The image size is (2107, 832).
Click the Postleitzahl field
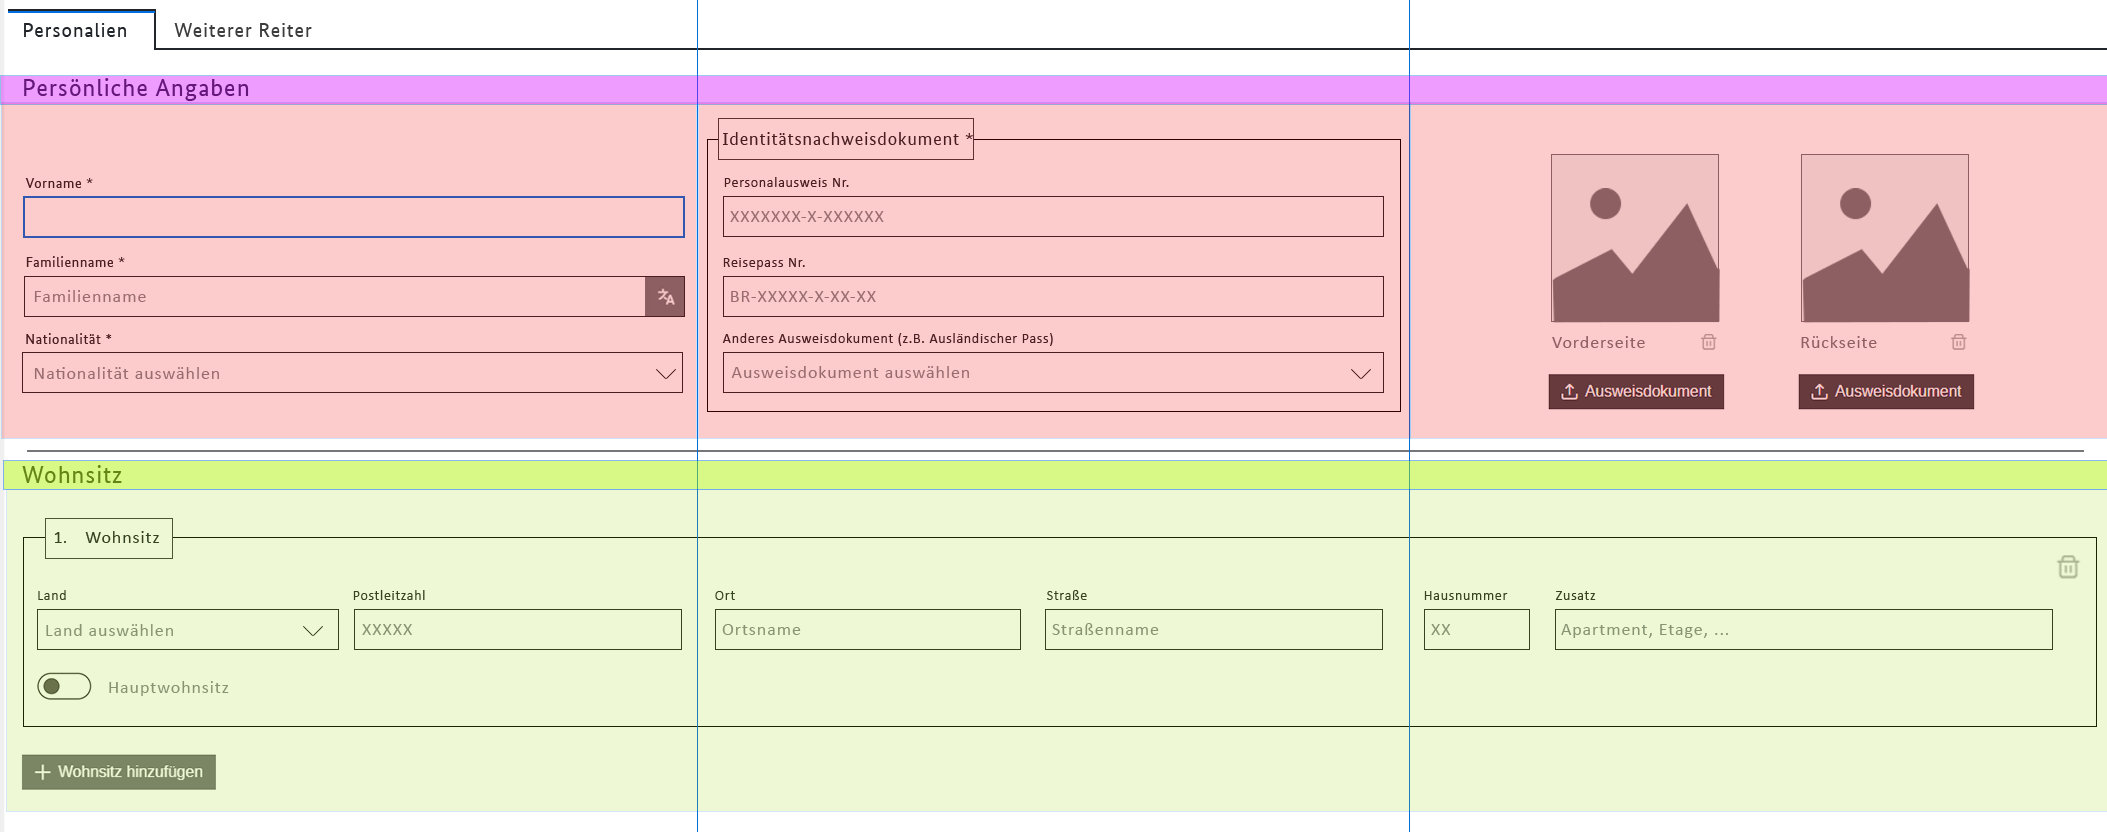point(518,630)
